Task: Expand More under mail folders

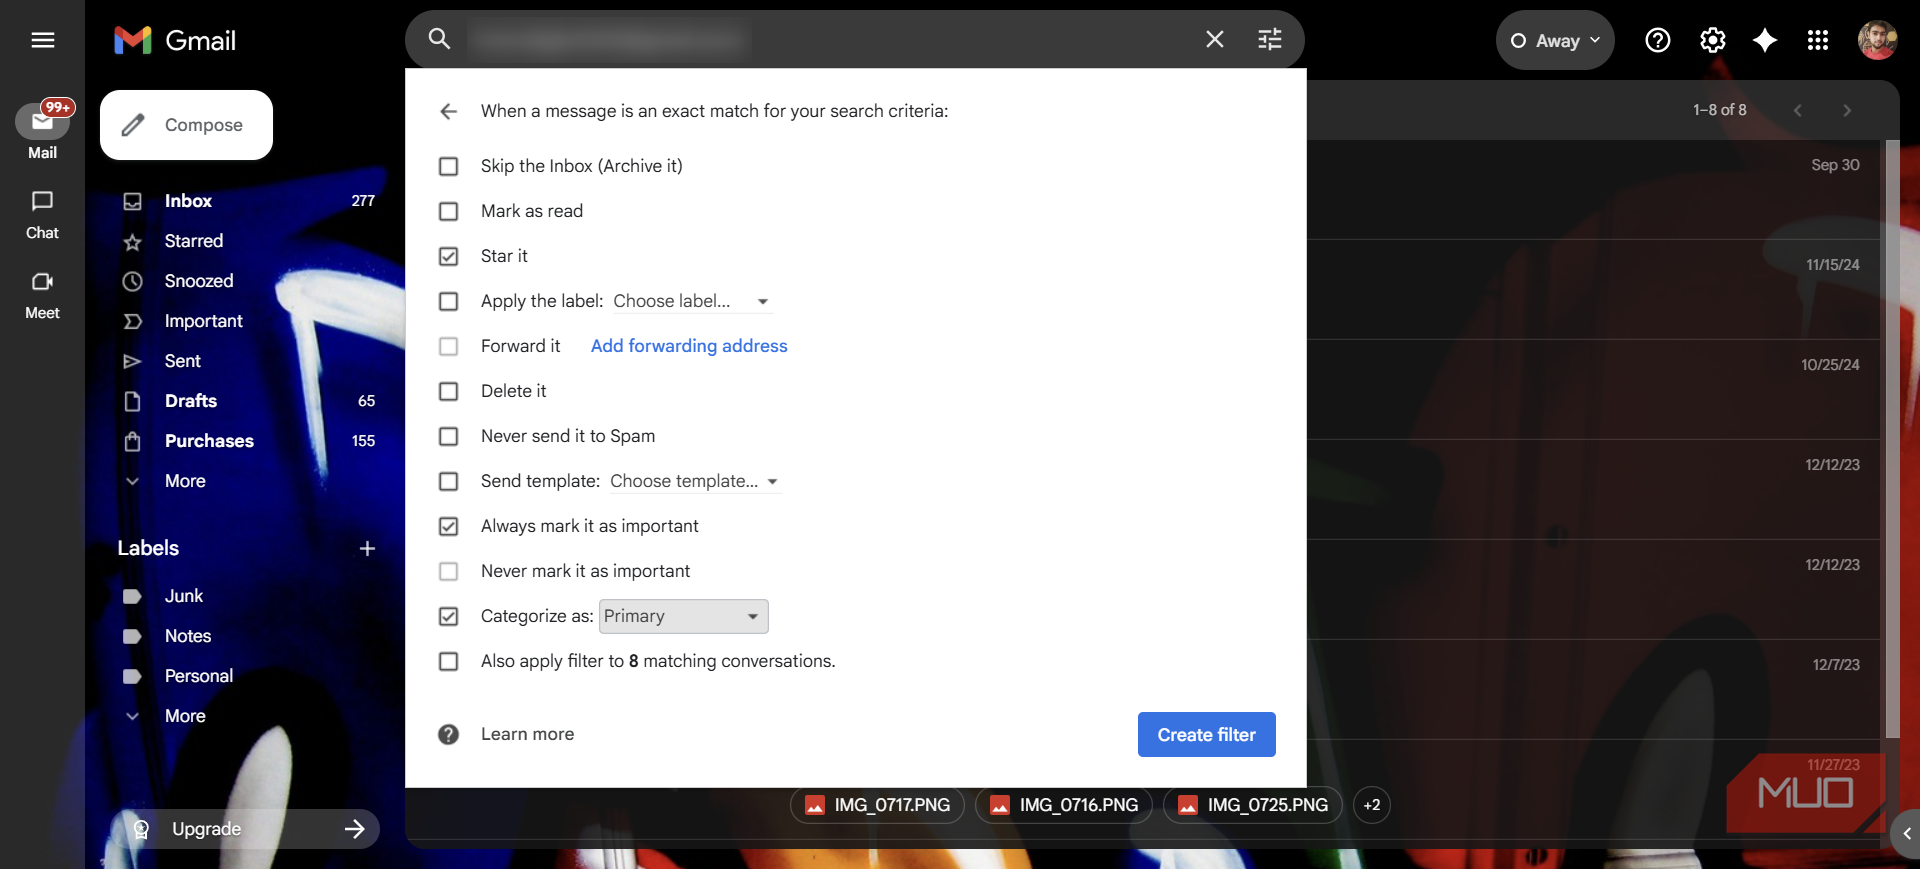Action: pos(185,481)
